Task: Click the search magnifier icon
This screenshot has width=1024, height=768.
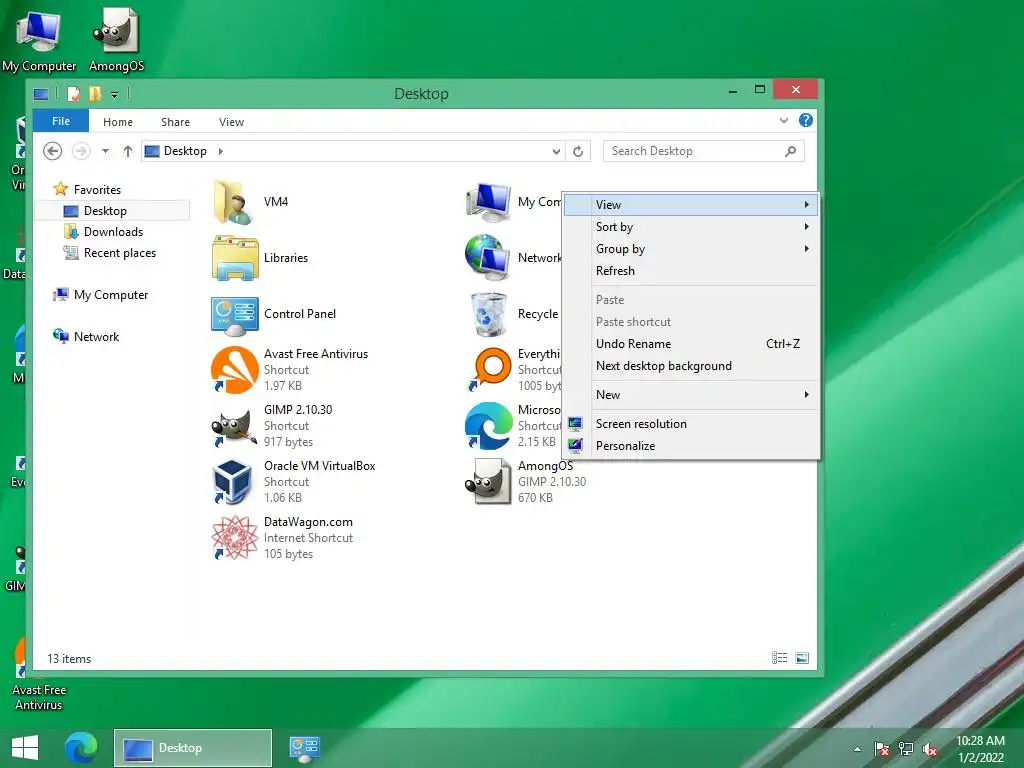Action: tap(790, 152)
